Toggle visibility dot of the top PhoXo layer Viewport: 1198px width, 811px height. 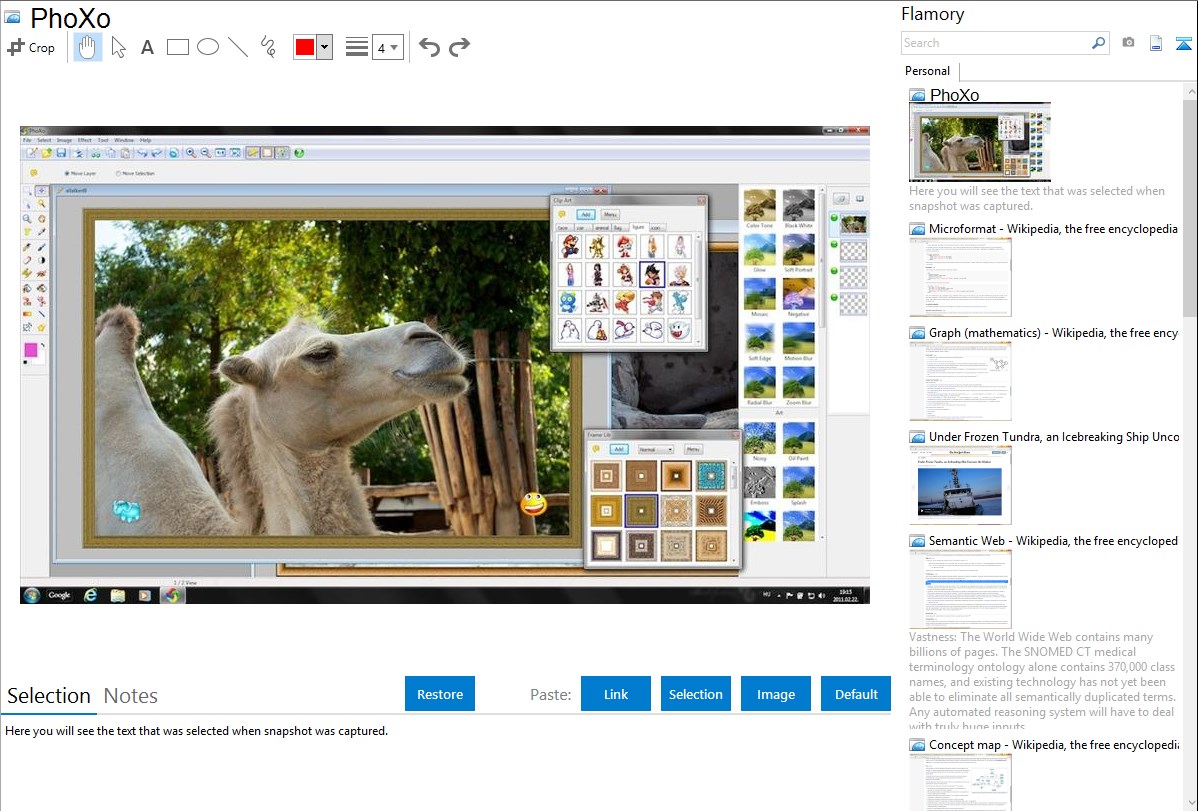point(834,219)
